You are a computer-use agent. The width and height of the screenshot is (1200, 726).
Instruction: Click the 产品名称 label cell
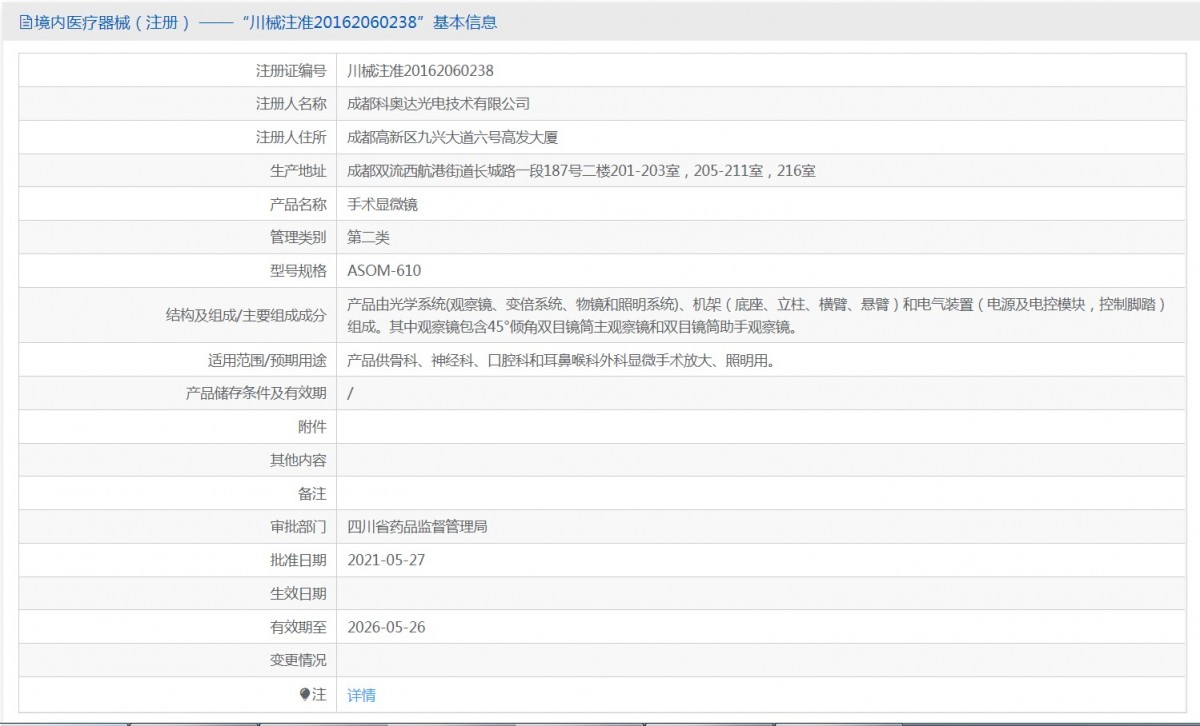178,204
